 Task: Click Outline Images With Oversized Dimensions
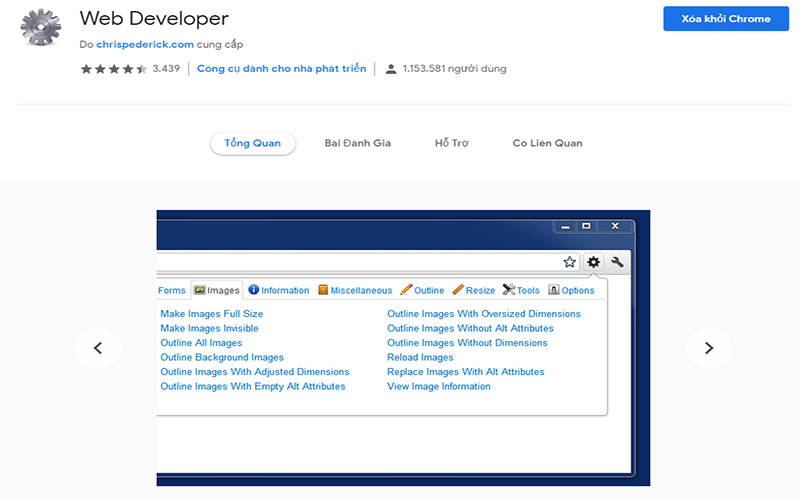(484, 314)
